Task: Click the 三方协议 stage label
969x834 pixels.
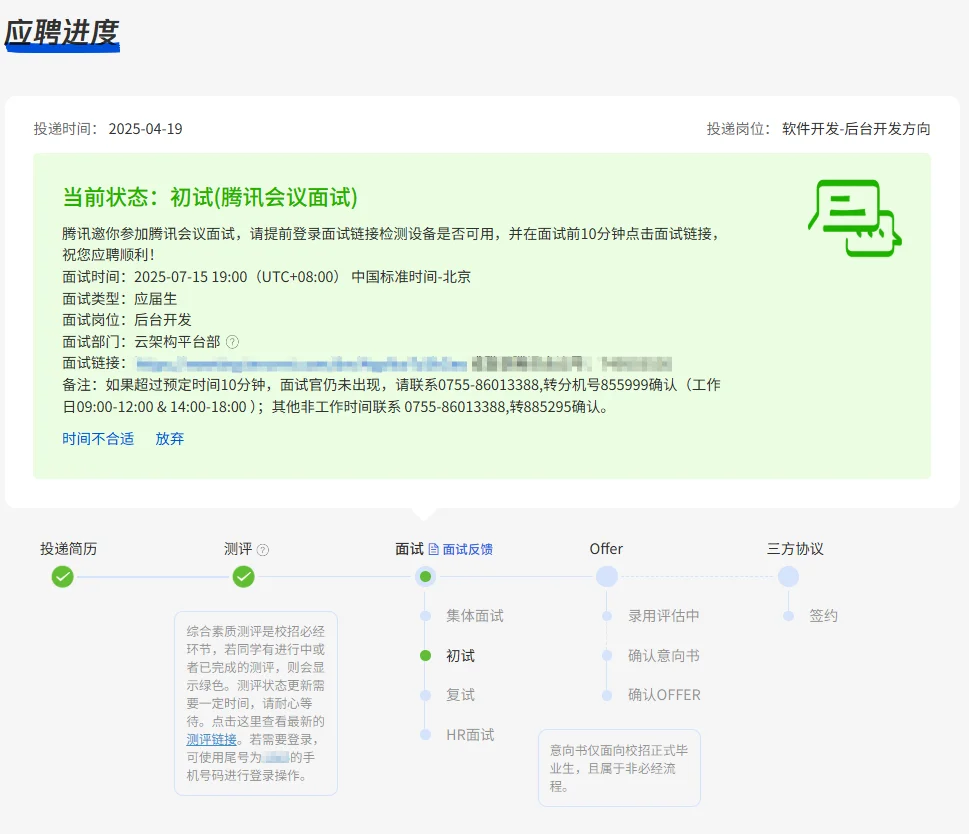Action: (x=795, y=549)
